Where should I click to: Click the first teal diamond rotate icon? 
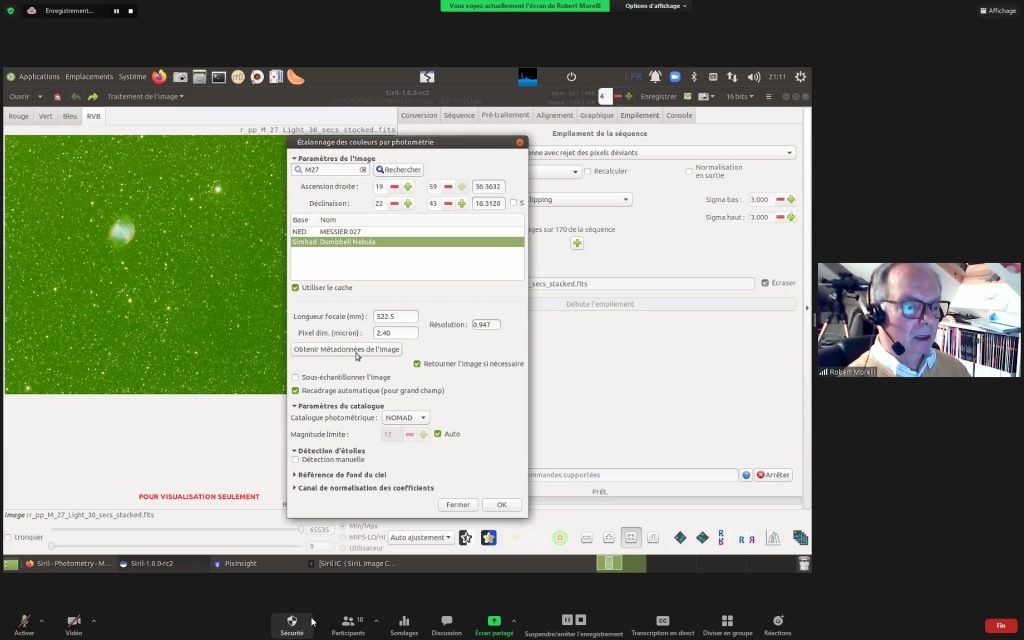[x=680, y=537]
